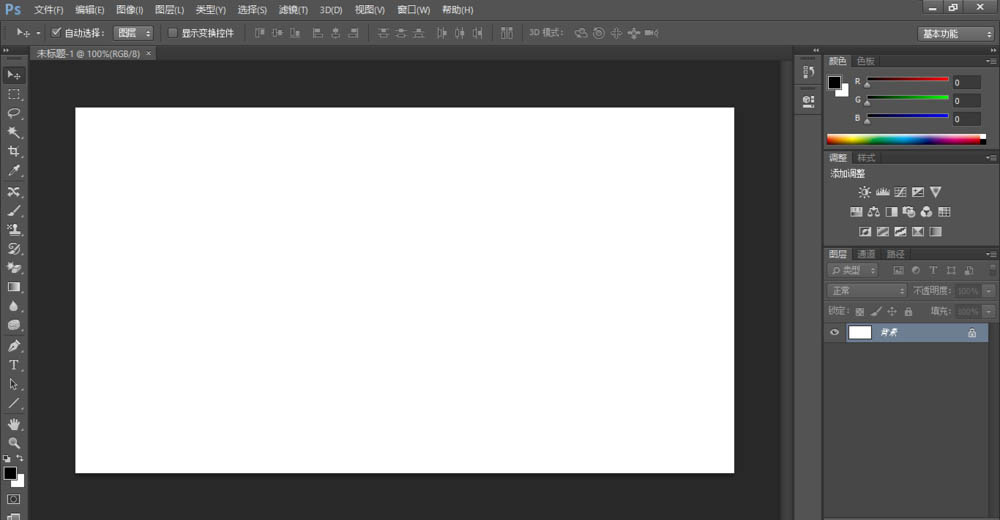Open the Filter menu
The image size is (1000, 520).
click(x=293, y=10)
